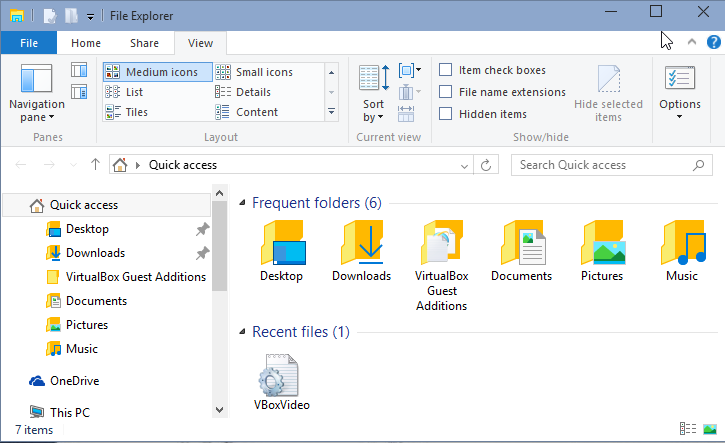Expand the address bar history dropdown
This screenshot has width=725, height=443.
click(x=461, y=165)
